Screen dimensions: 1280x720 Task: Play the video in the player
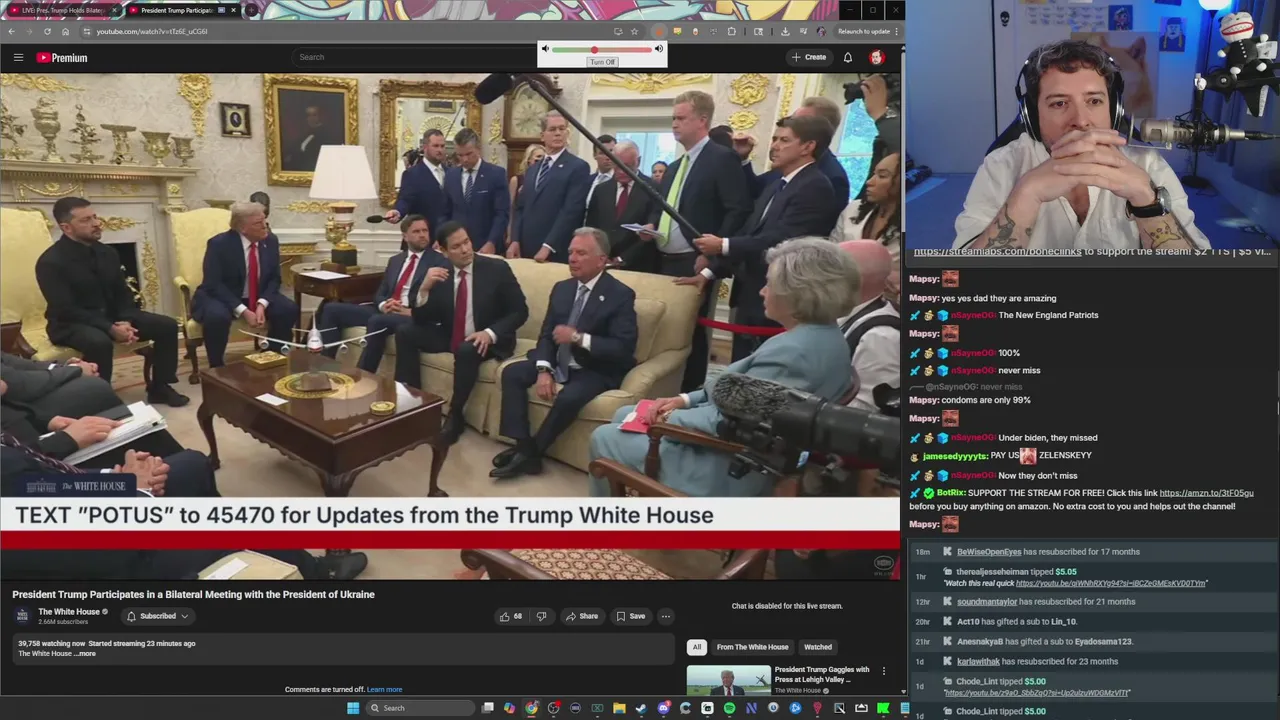click(450, 326)
